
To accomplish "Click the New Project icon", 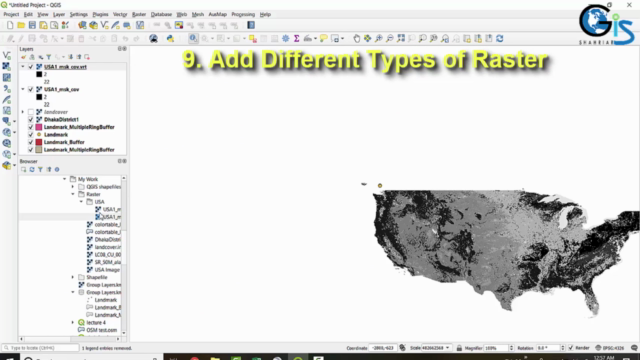I will [x=10, y=25].
